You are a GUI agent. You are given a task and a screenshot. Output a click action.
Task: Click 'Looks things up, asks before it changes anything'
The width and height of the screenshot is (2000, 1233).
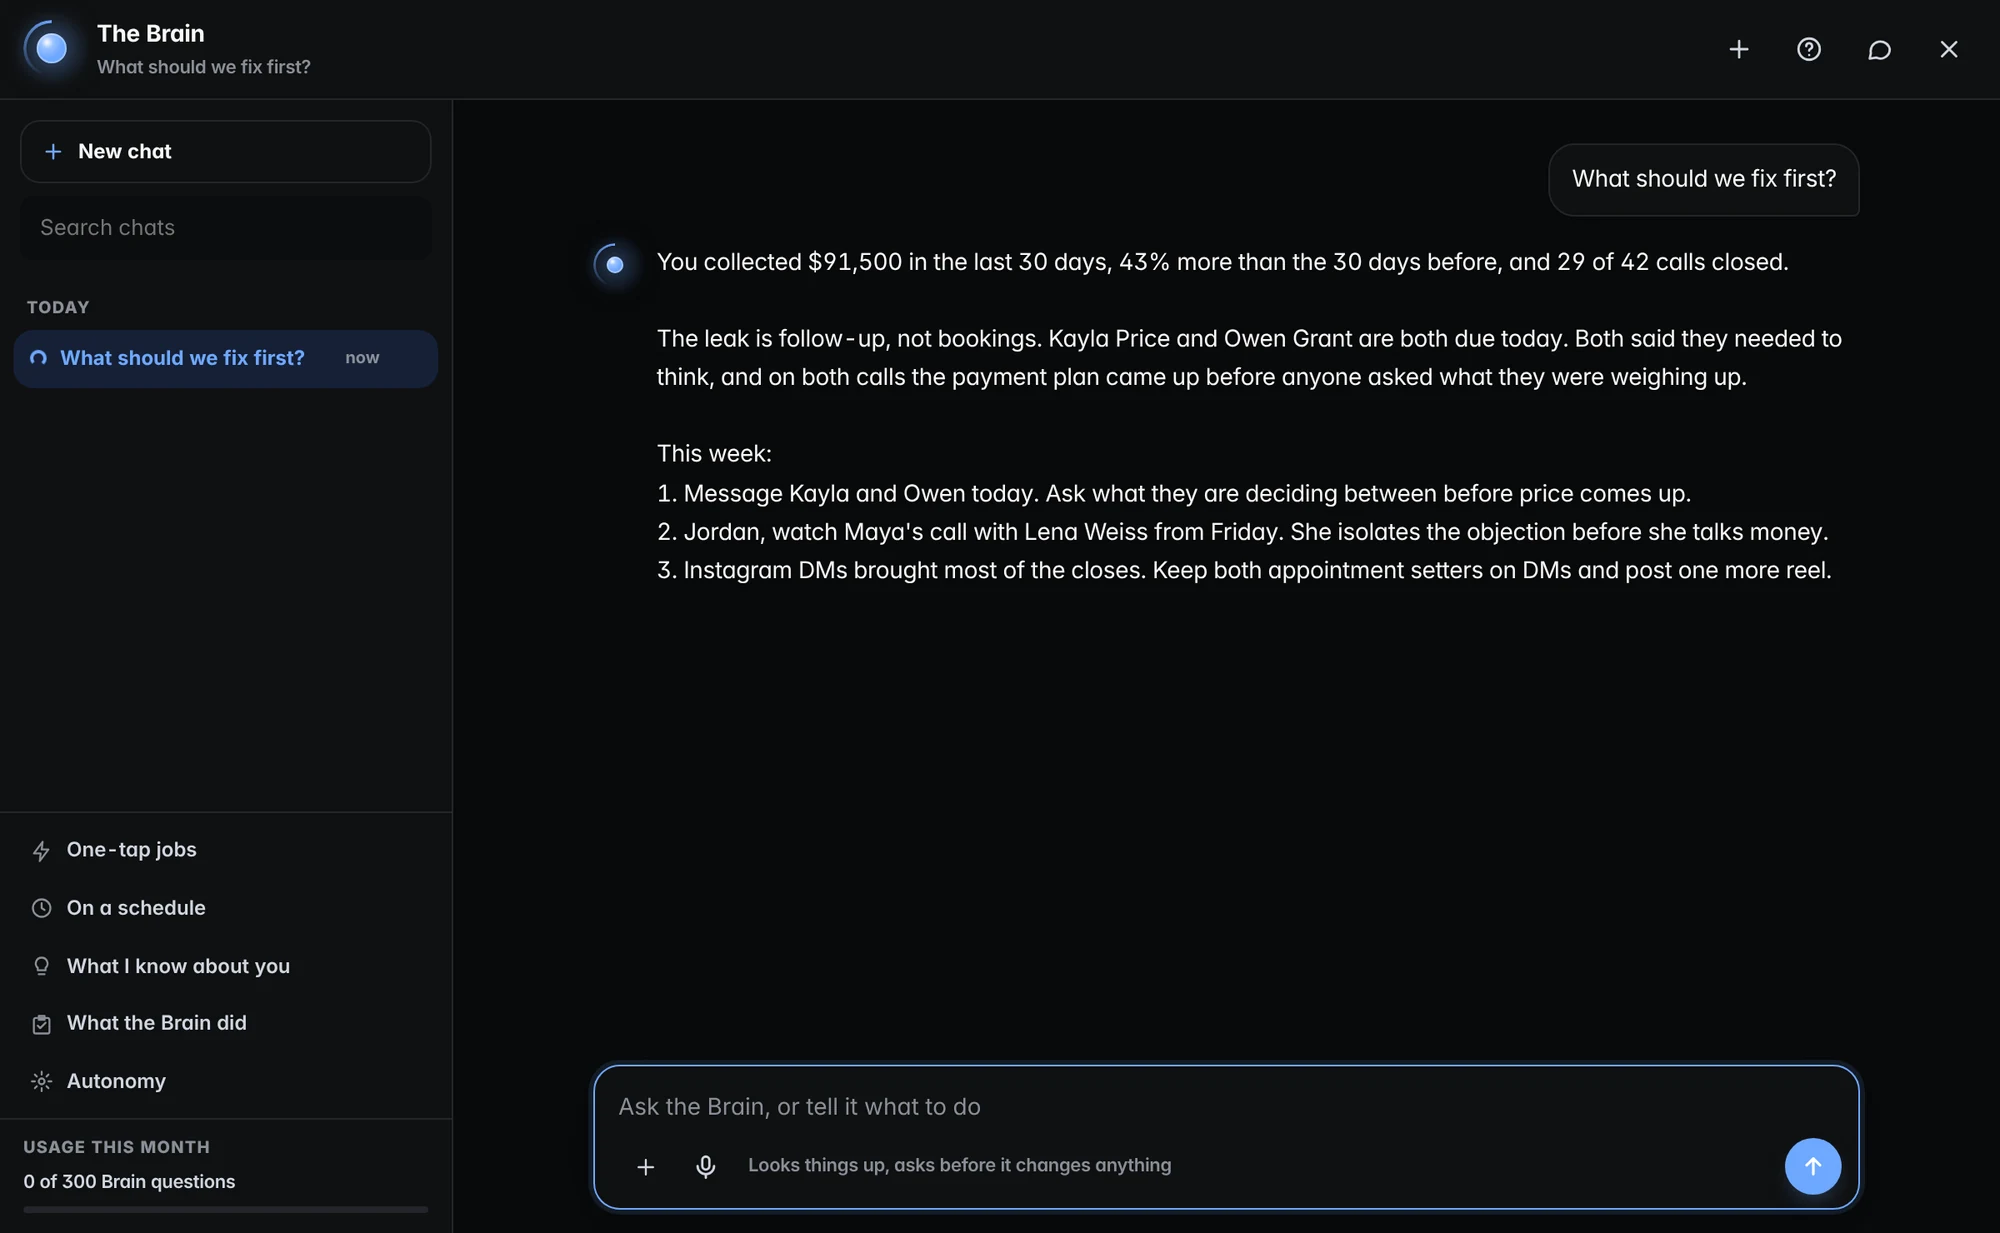coord(959,1165)
